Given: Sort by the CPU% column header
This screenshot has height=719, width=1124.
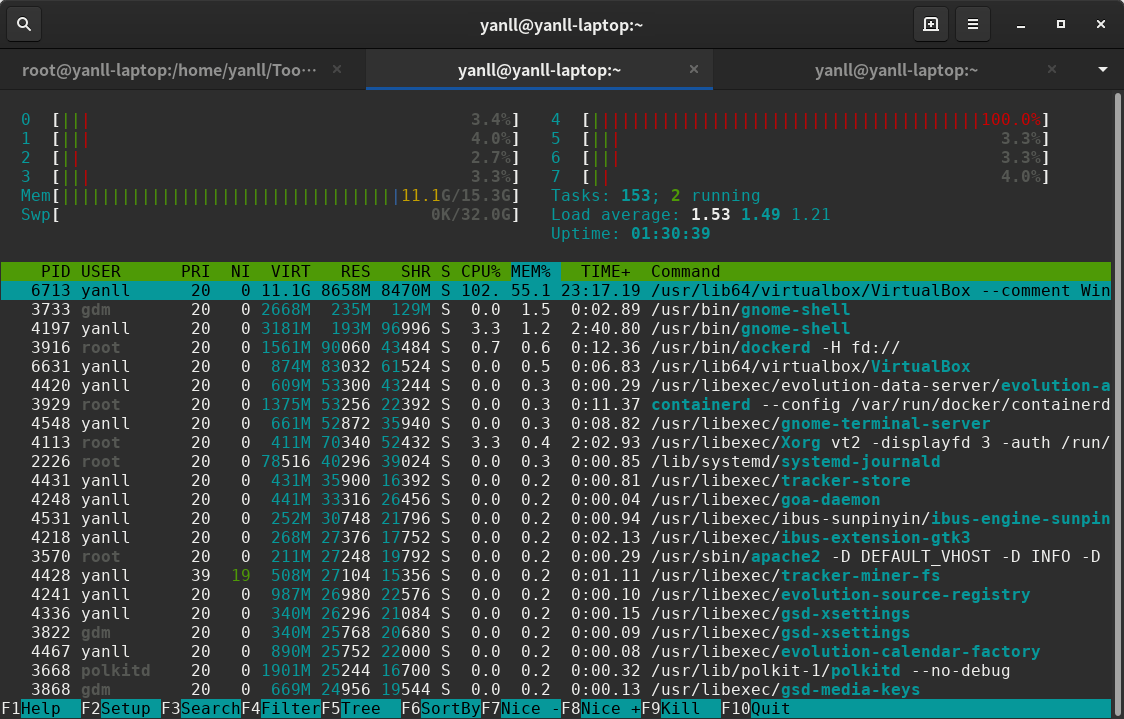Looking at the screenshot, I should point(480,272).
